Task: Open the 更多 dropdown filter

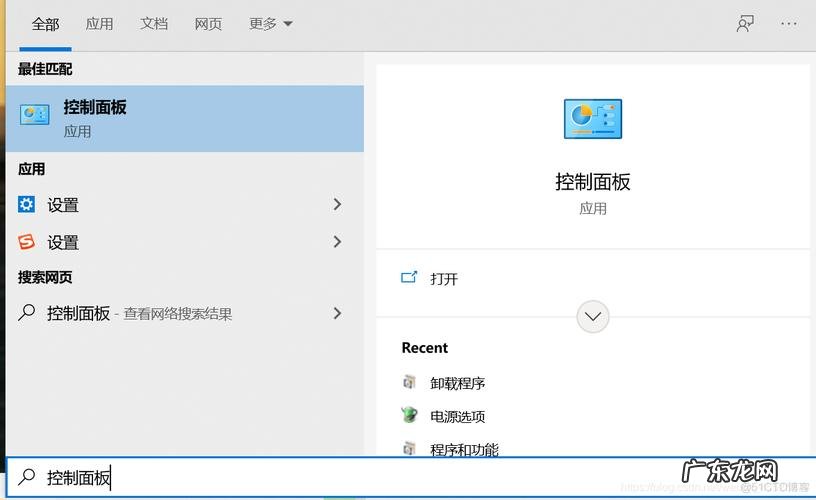Action: (271, 24)
